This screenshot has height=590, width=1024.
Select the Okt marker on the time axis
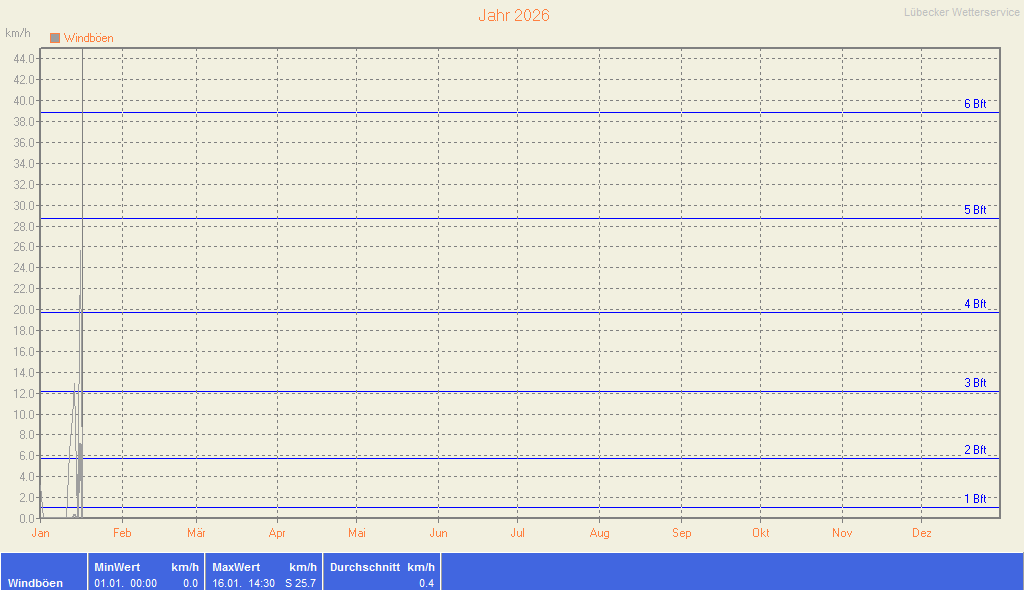click(x=761, y=534)
